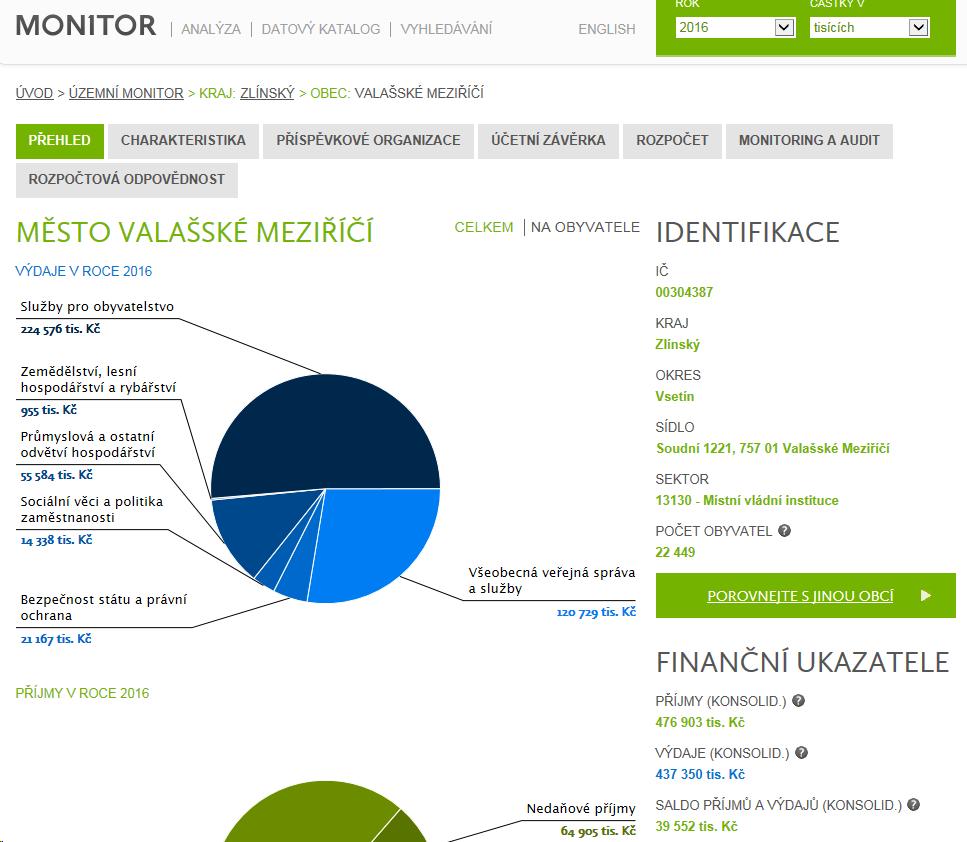Click the balance value 39 552 tis. Kč

pos(696,826)
